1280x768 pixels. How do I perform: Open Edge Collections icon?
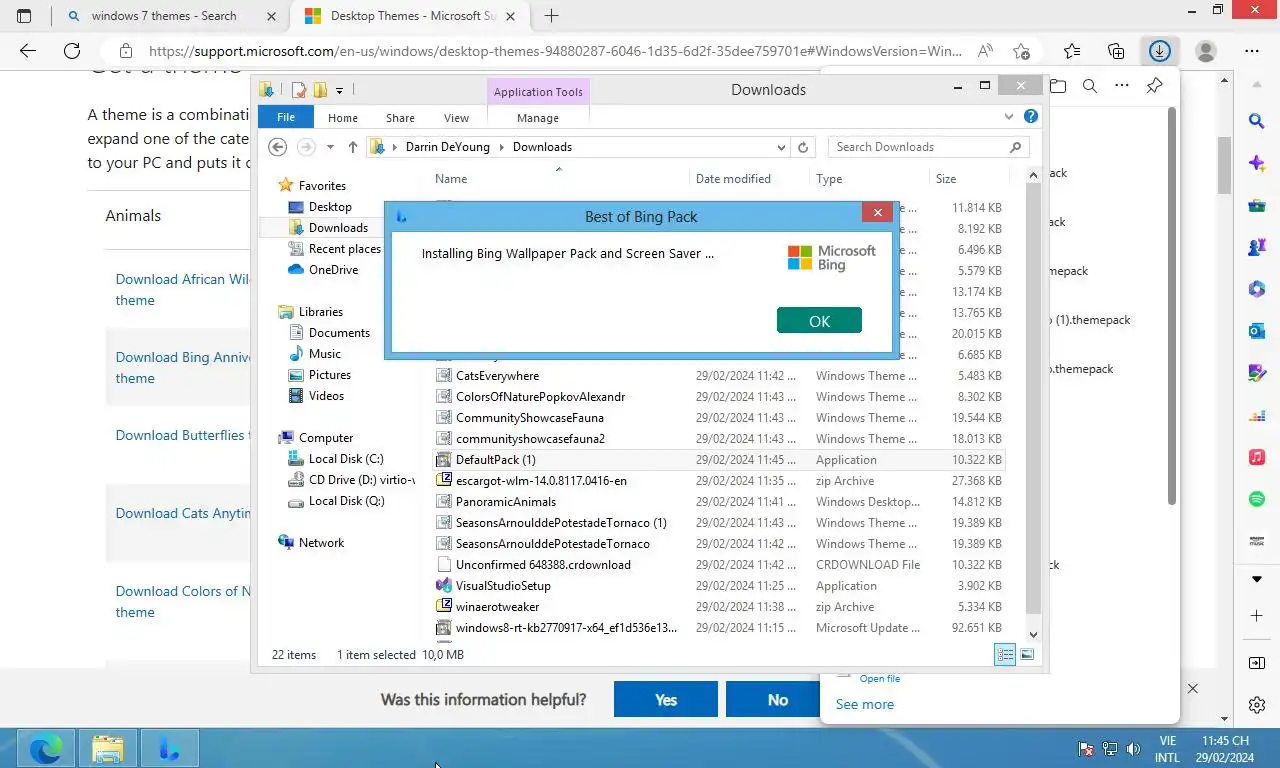point(1116,51)
